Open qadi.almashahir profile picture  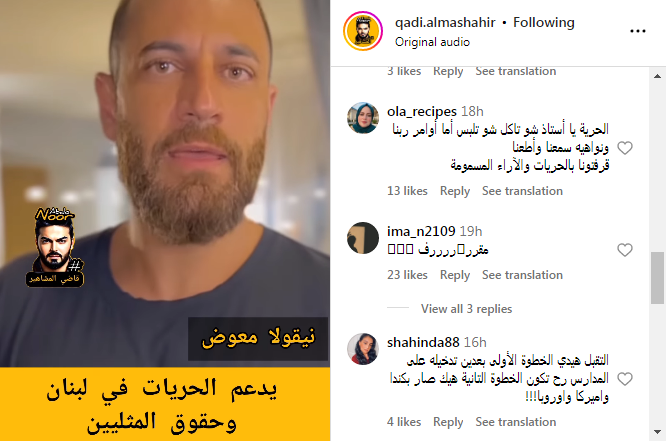point(363,31)
